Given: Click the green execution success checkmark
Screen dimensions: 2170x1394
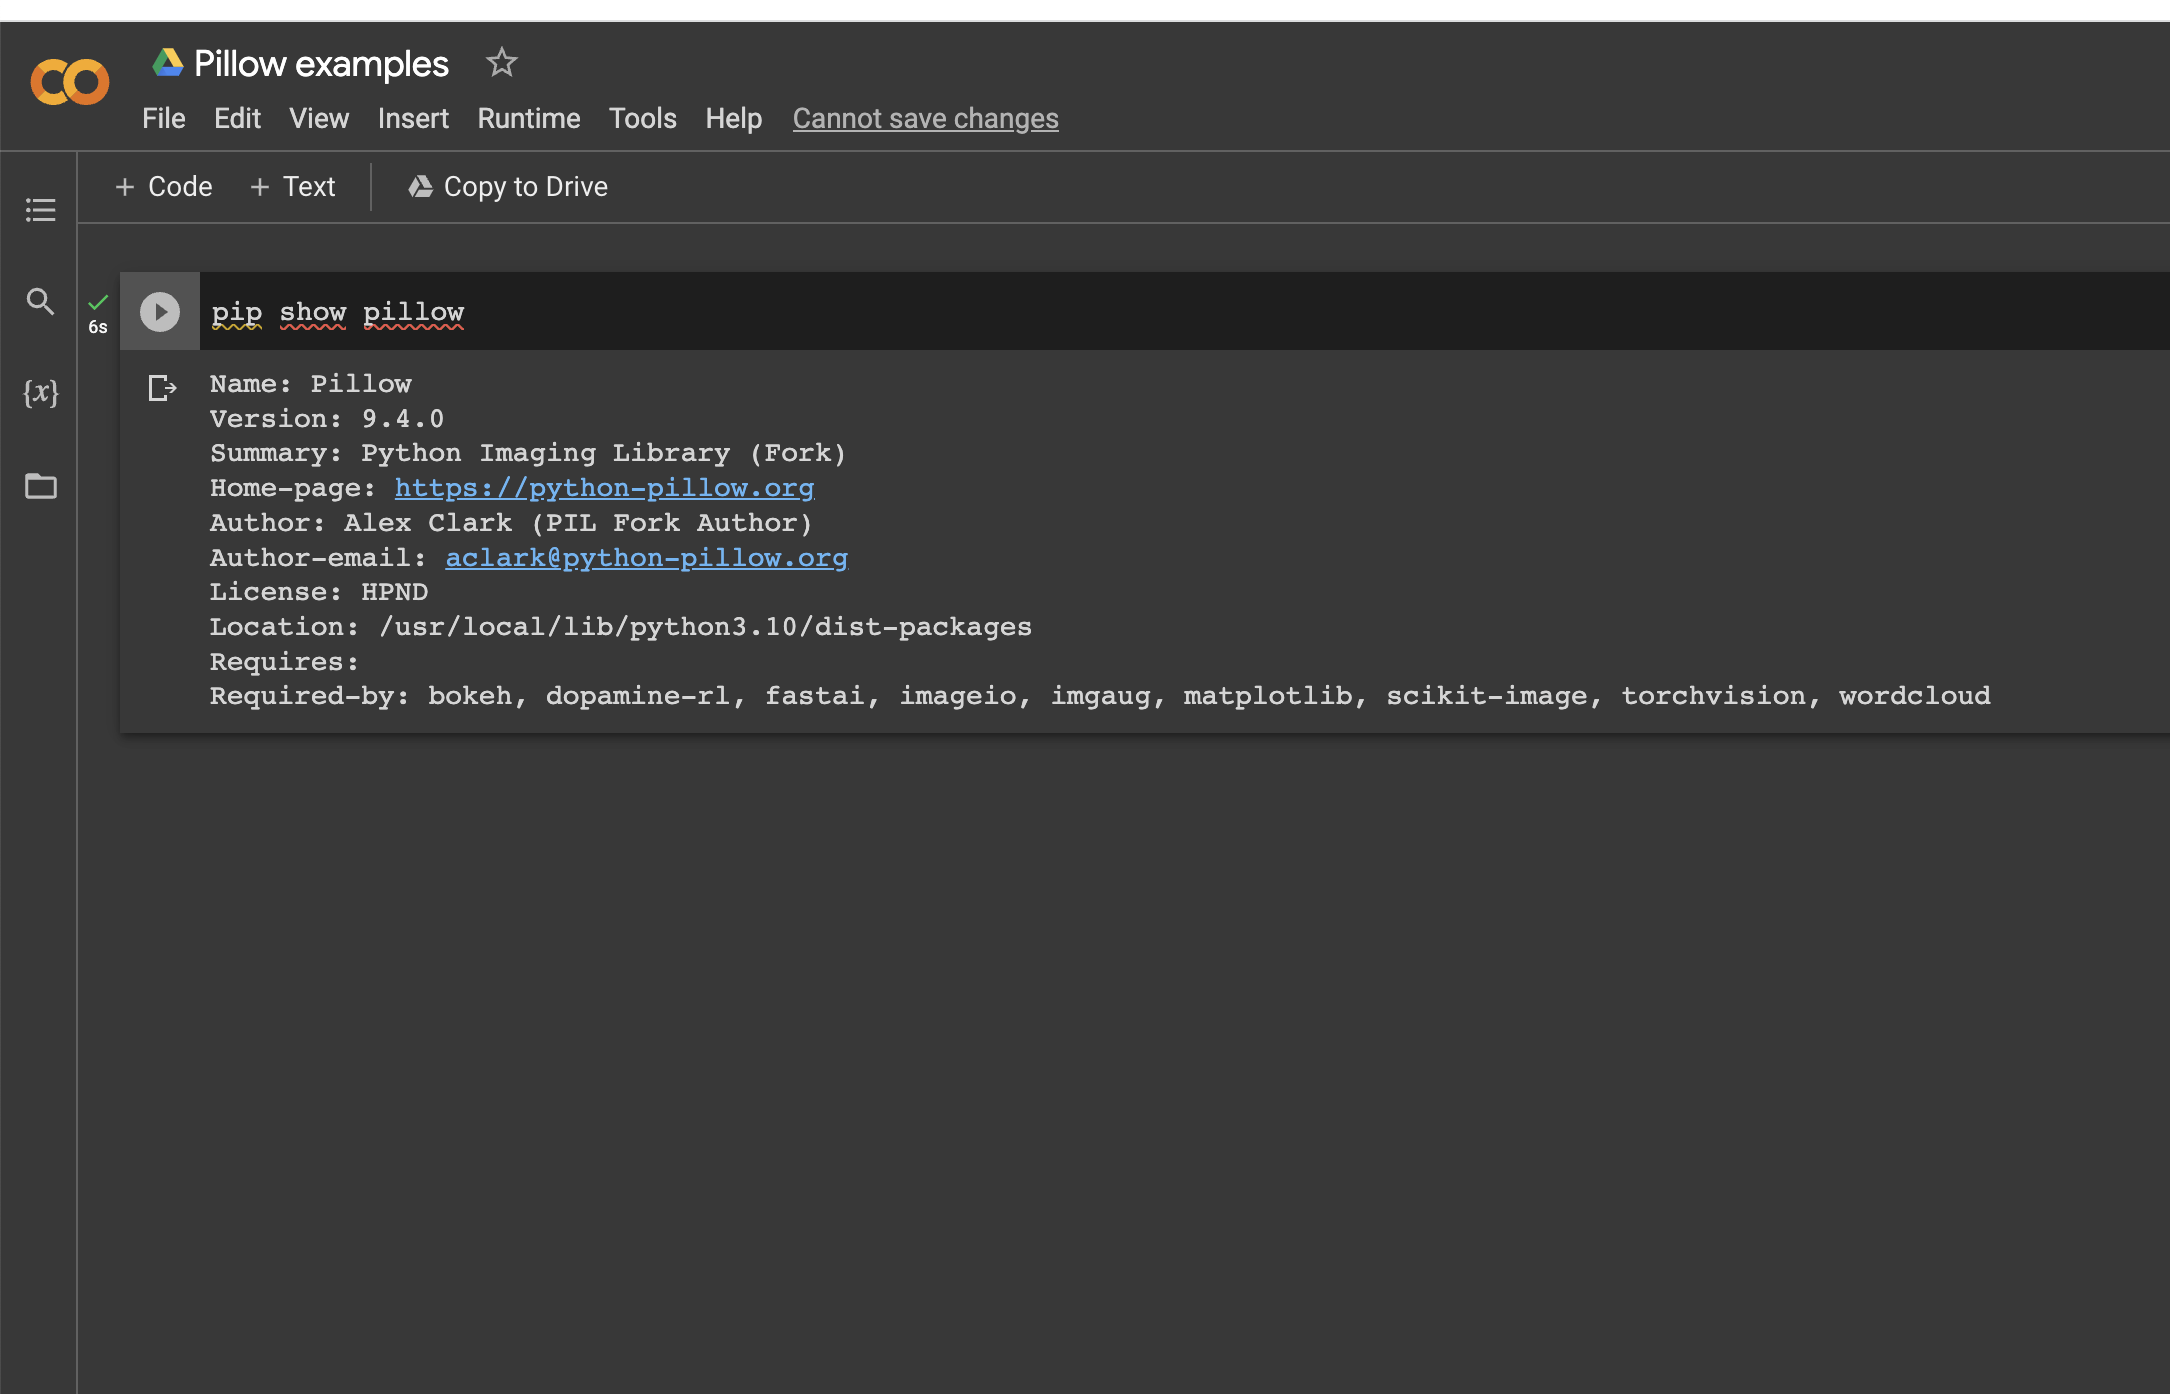Looking at the screenshot, I should tap(98, 302).
